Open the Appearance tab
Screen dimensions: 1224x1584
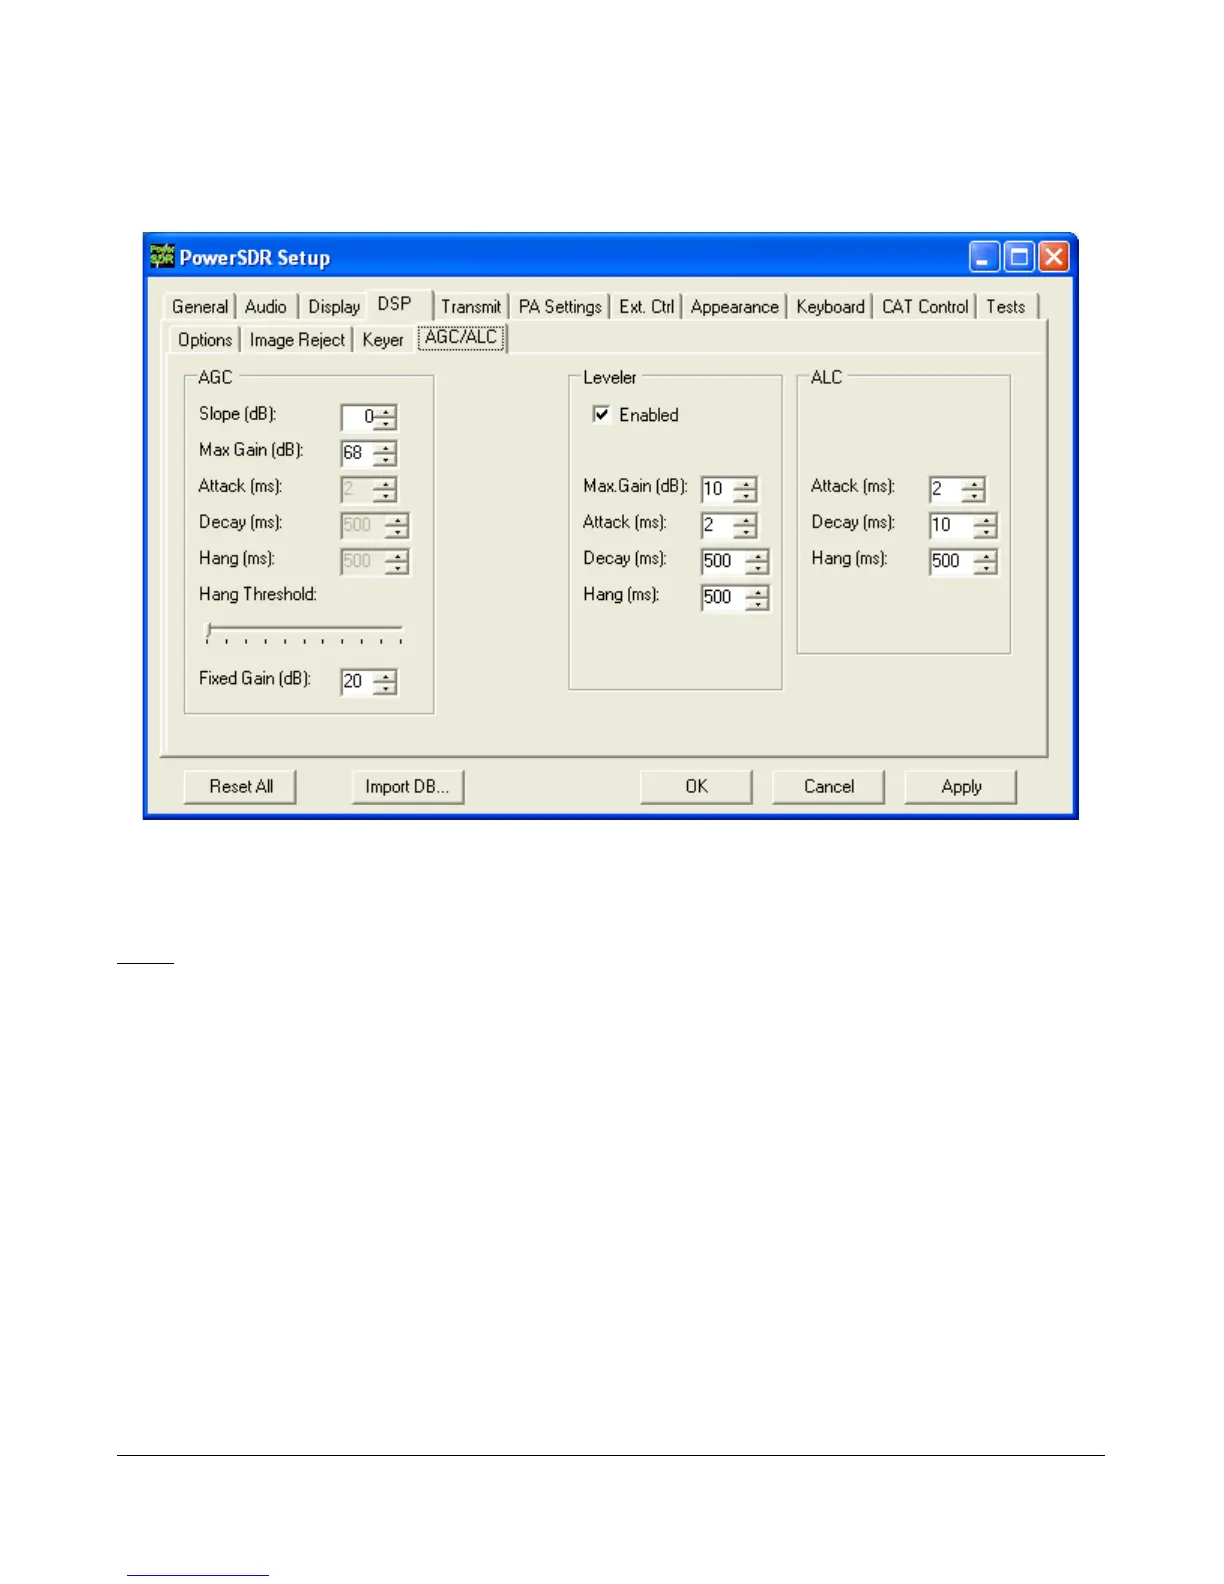coord(734,307)
